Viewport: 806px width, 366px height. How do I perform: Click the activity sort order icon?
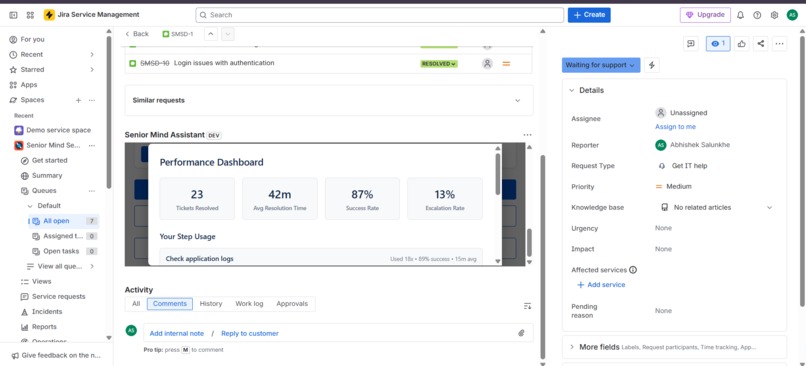click(x=527, y=306)
